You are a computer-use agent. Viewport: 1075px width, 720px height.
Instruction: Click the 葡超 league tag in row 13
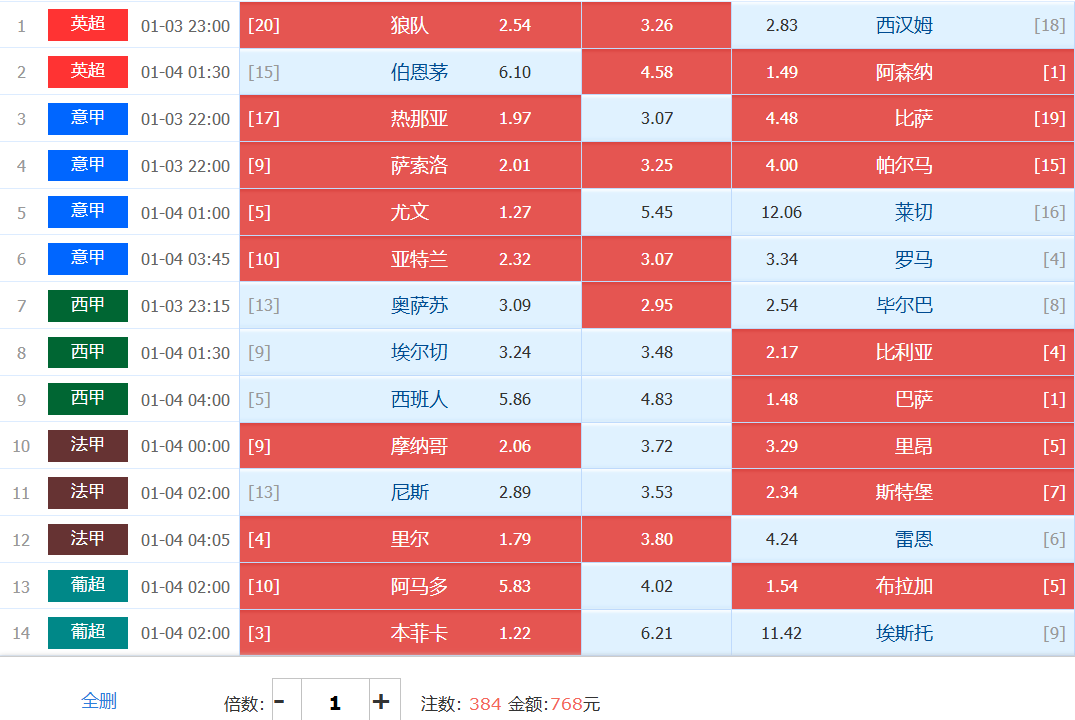pyautogui.click(x=88, y=586)
